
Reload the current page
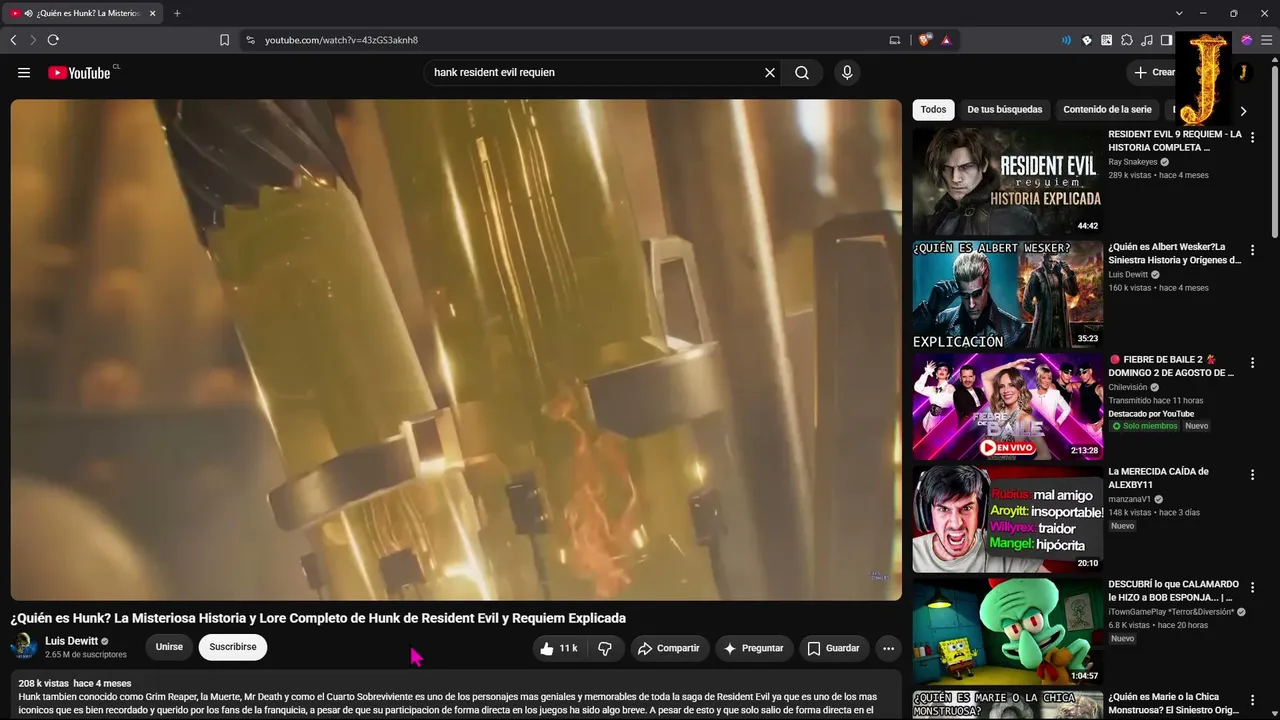pos(53,40)
